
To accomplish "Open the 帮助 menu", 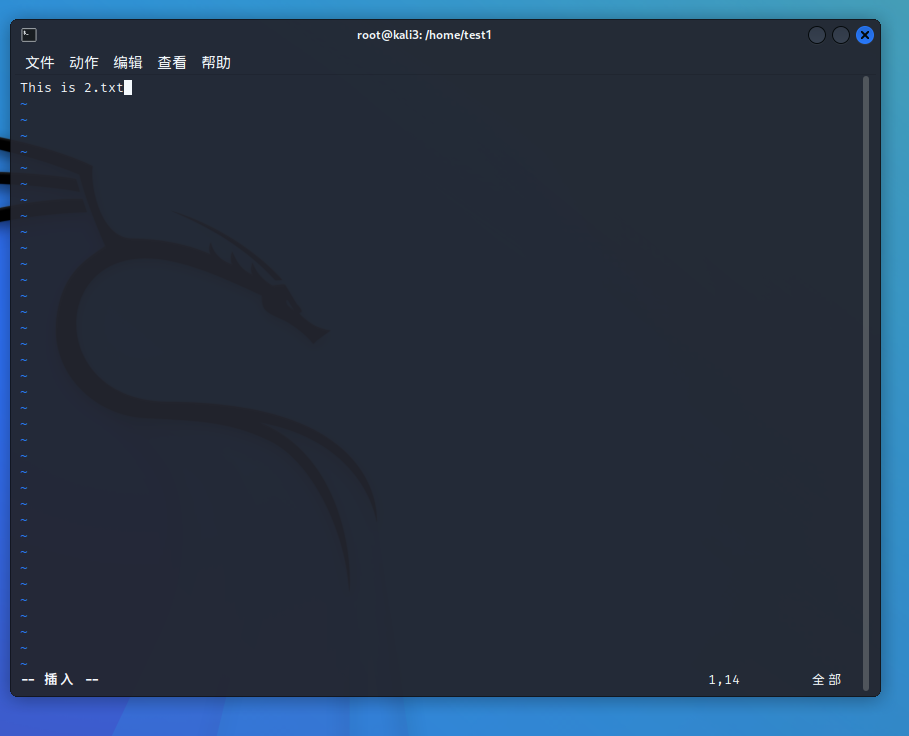I will [216, 63].
